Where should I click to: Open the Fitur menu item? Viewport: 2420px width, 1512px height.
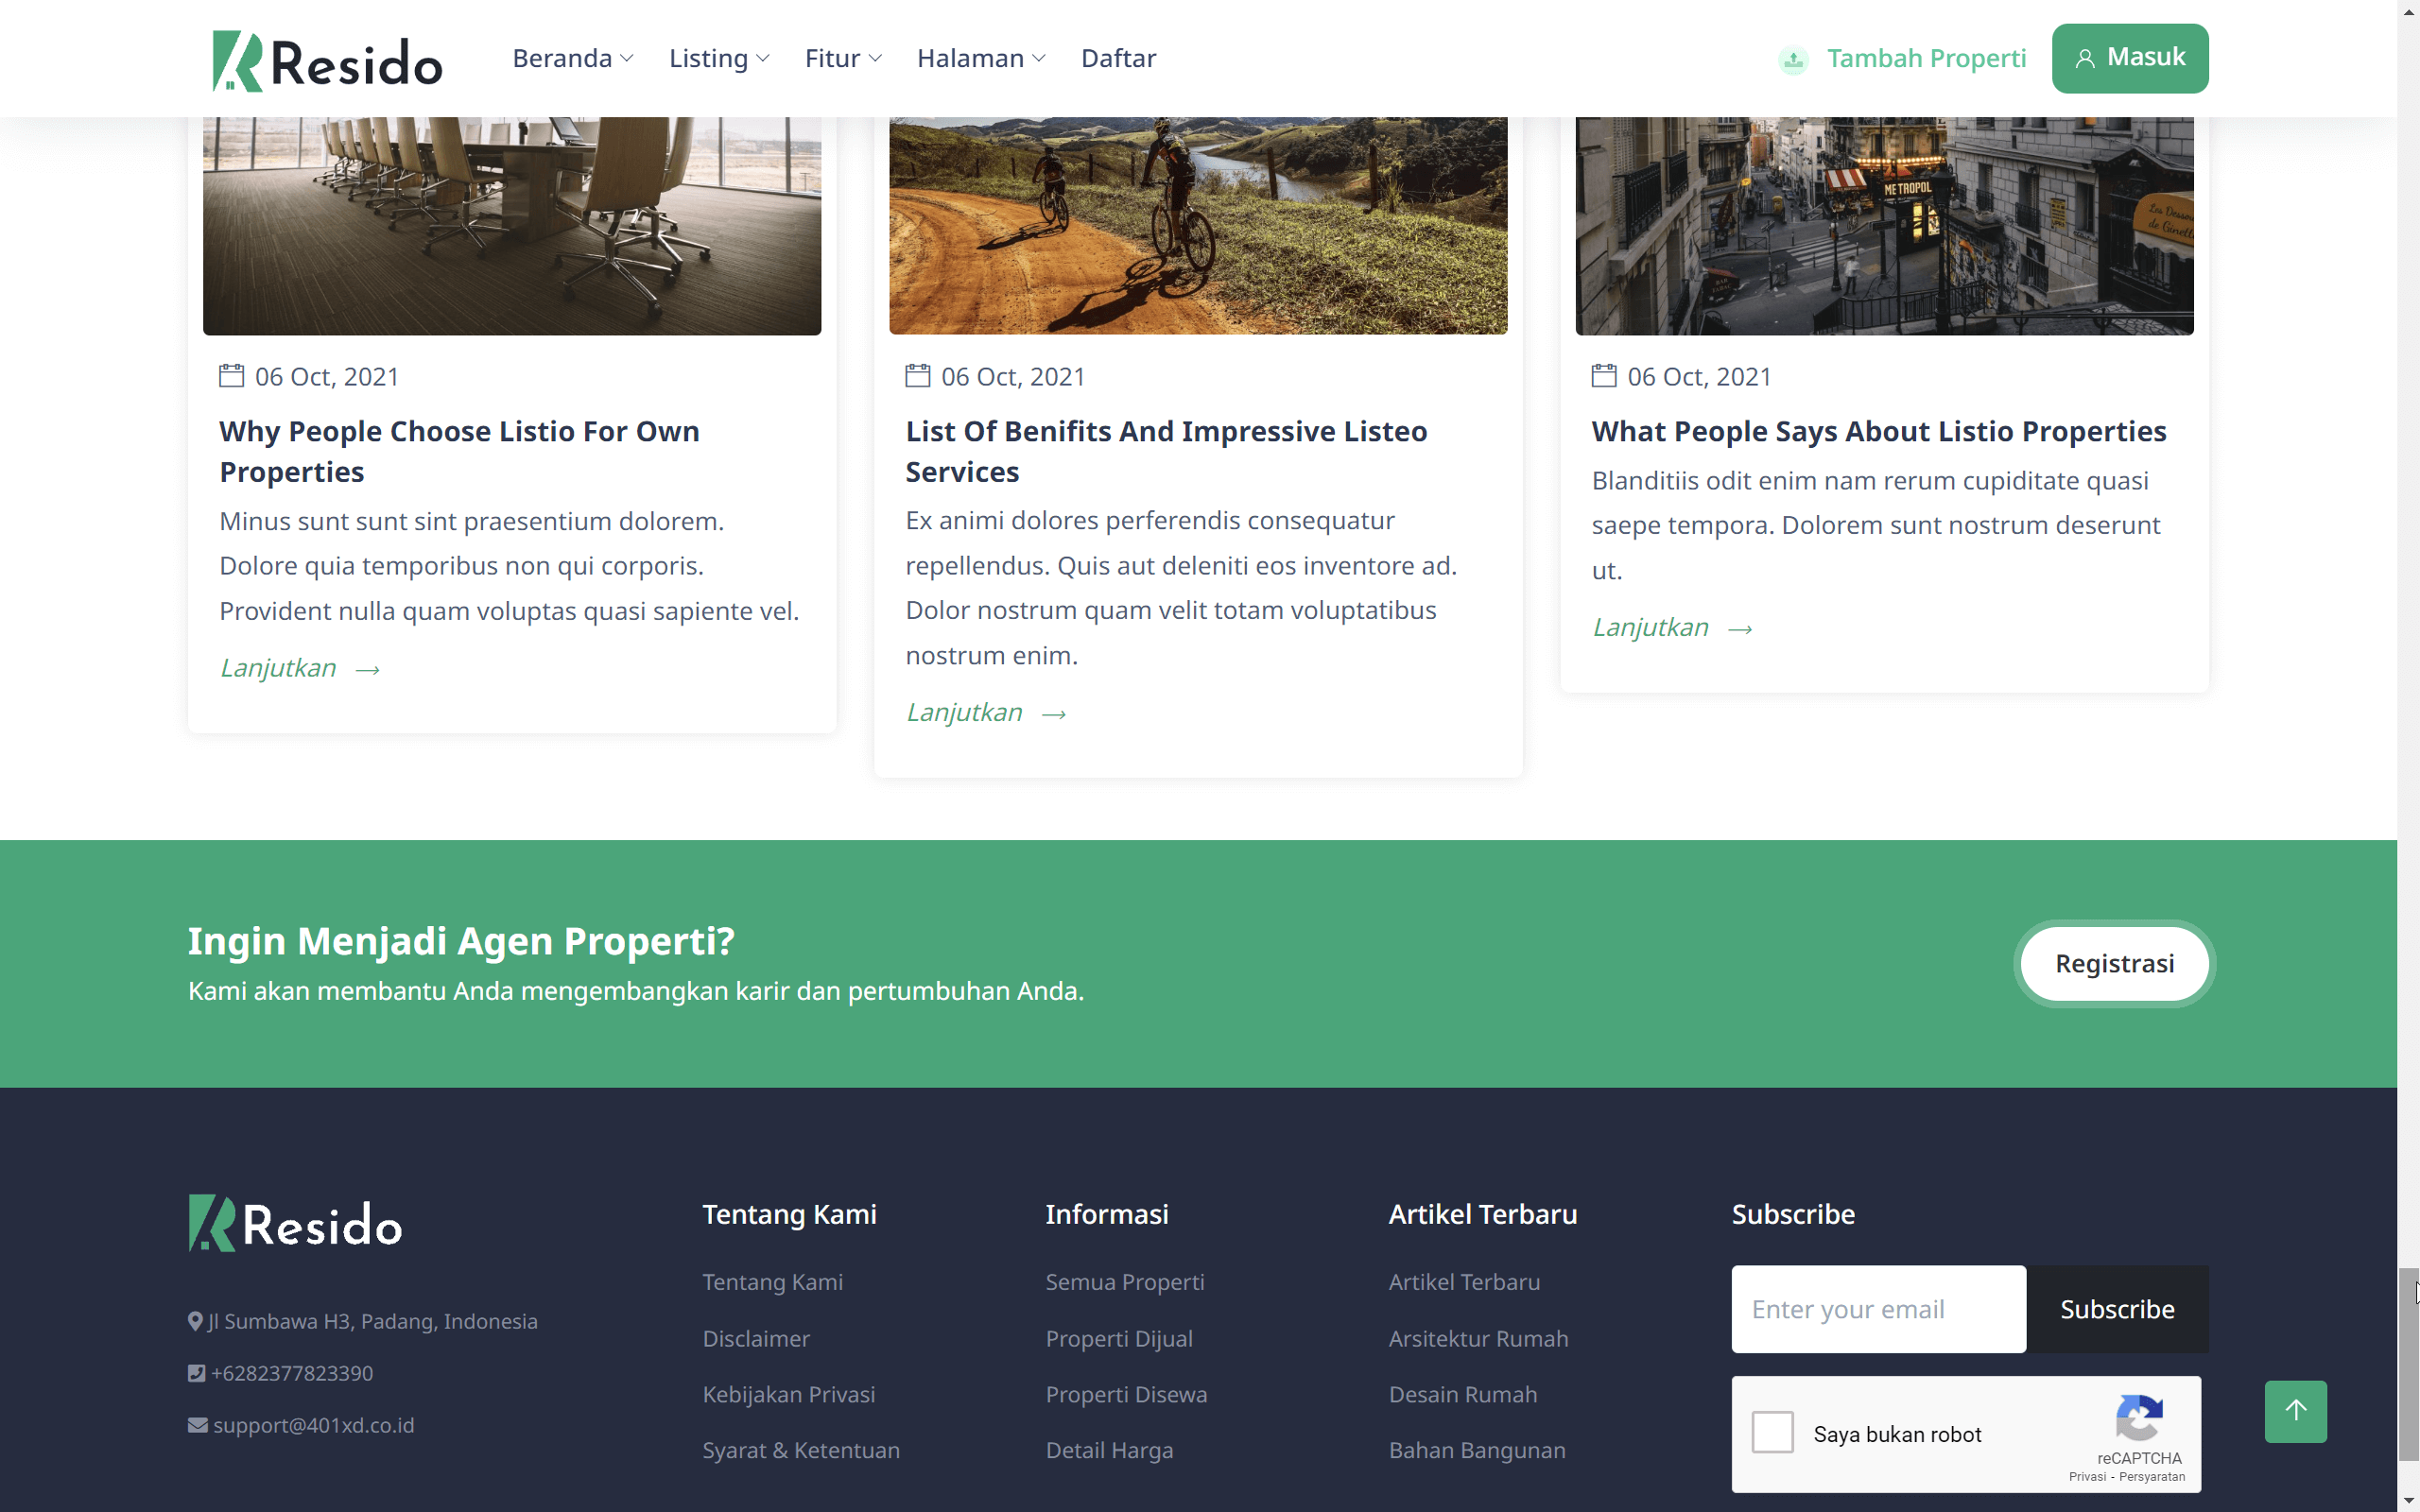coord(842,58)
